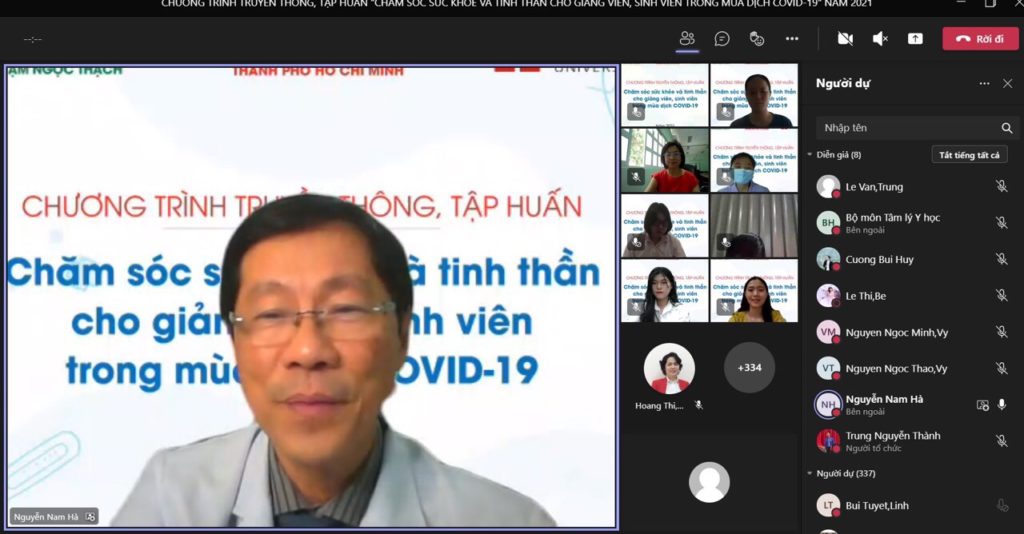Screen dimensions: 1024x534
Task: Click Hoang Thi avatar tile
Action: [x=669, y=368]
